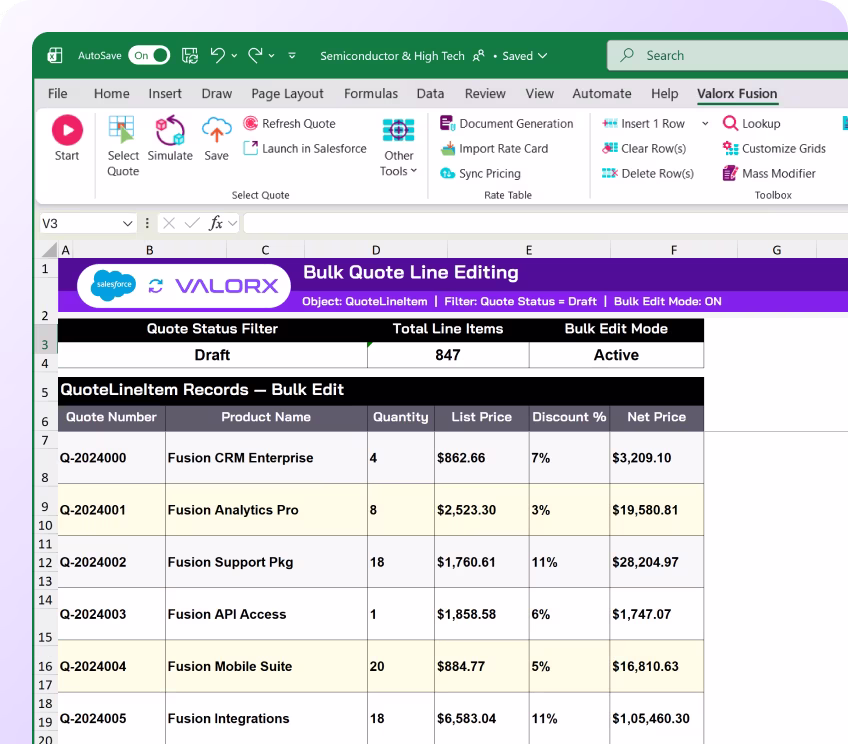The height and width of the screenshot is (744, 848).
Task: Click Import Rate Card
Action: pos(494,148)
